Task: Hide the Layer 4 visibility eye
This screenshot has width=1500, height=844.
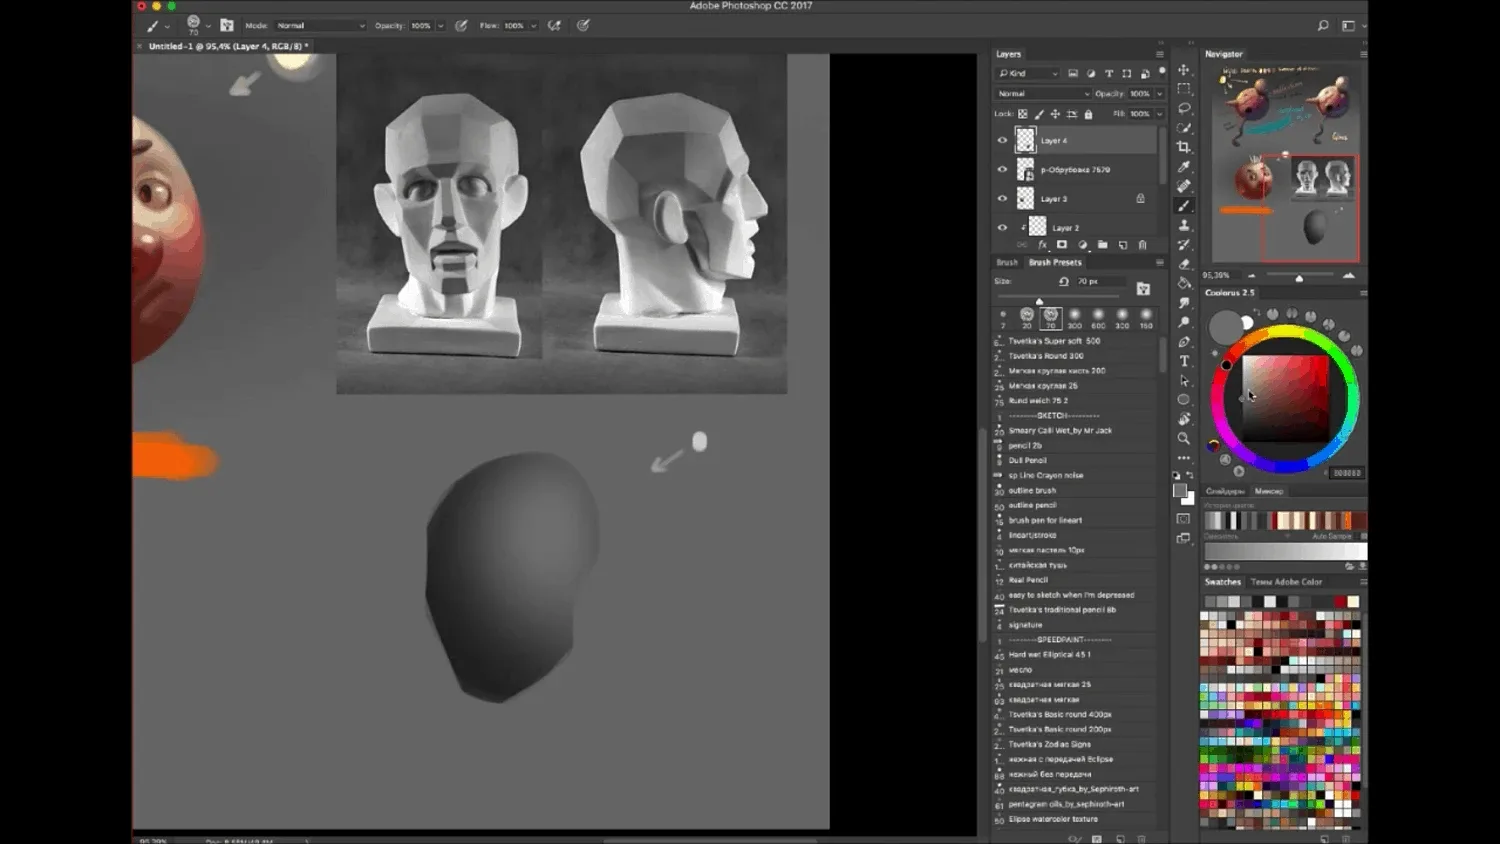Action: coord(1002,140)
